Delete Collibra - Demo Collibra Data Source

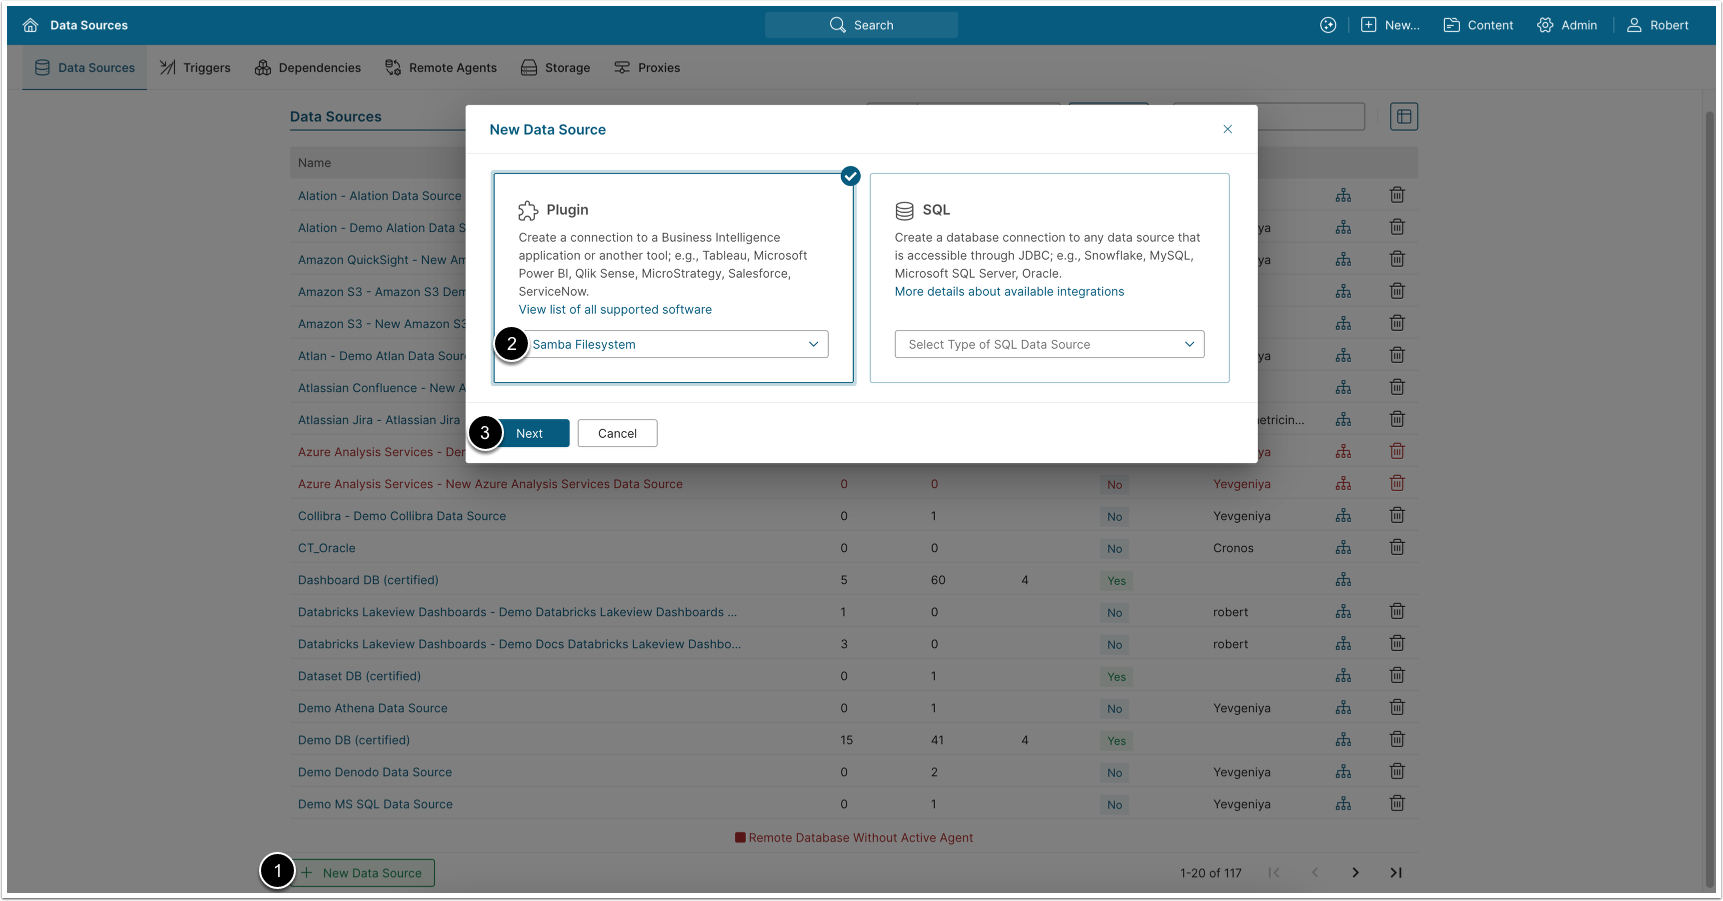tap(1397, 515)
